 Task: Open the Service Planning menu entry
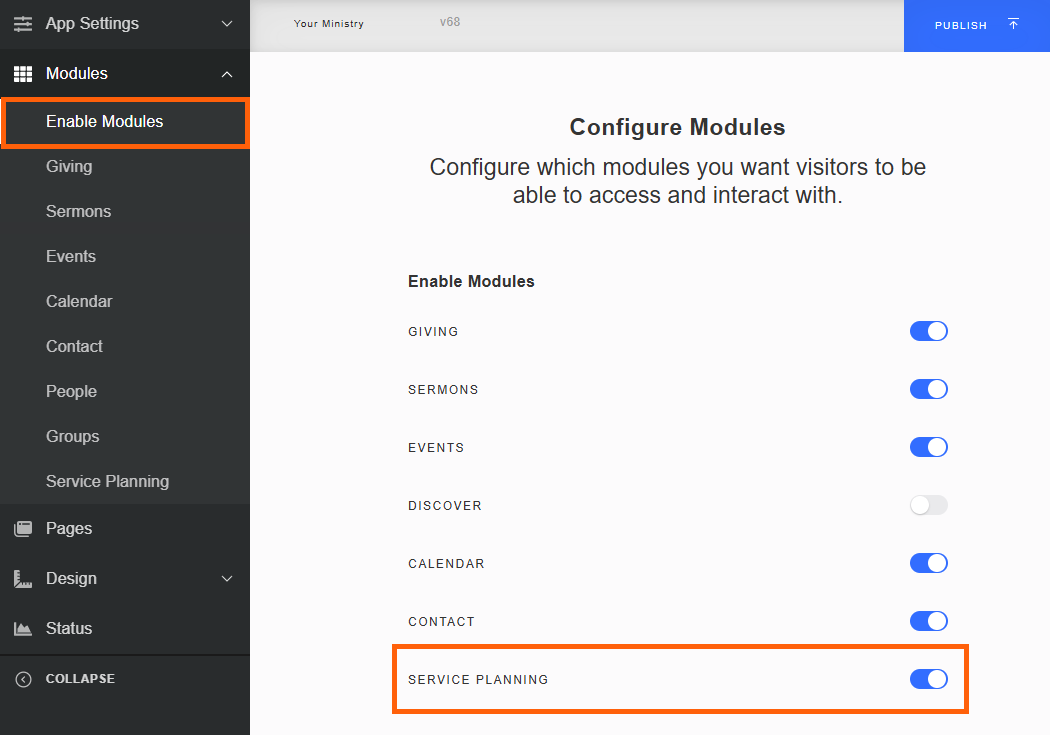click(x=106, y=481)
